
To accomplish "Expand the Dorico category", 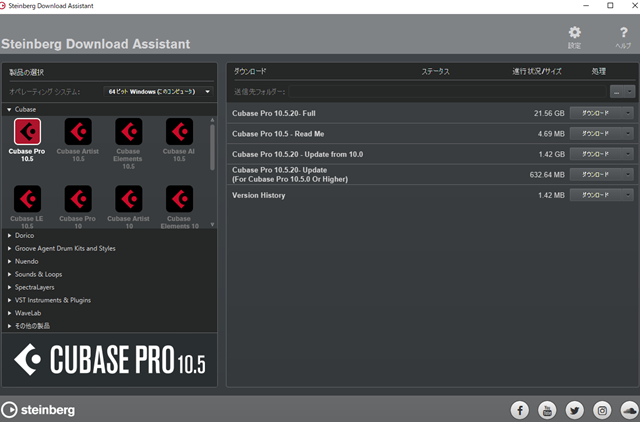I will click(x=10, y=235).
